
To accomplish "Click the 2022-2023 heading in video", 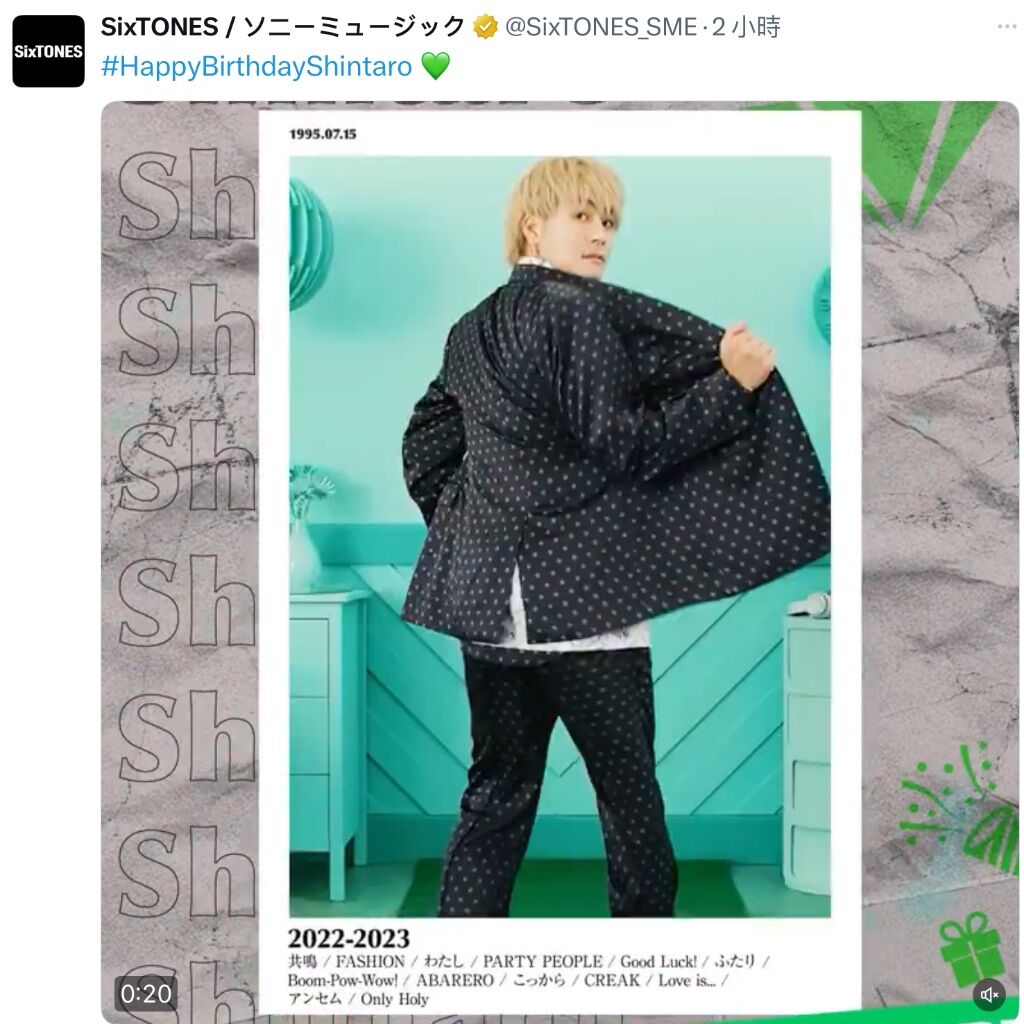I will point(349,938).
